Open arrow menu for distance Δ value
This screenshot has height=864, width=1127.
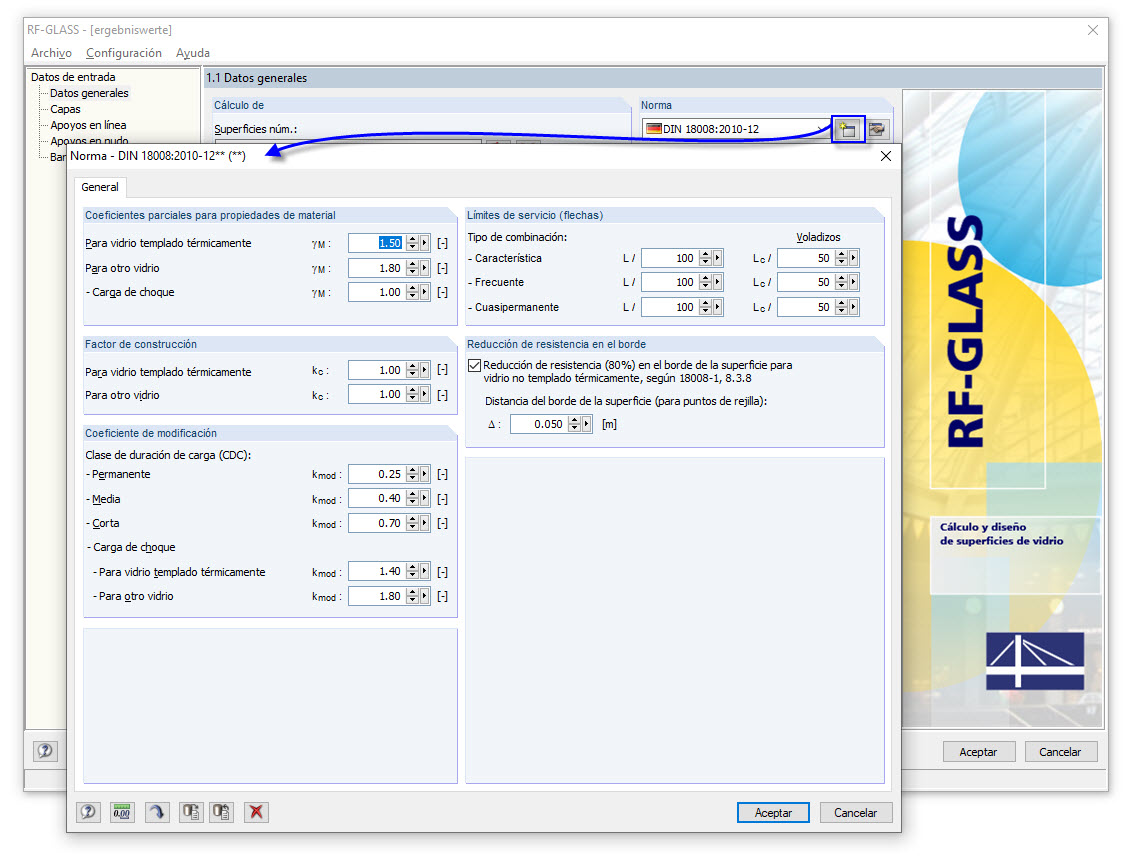[586, 424]
